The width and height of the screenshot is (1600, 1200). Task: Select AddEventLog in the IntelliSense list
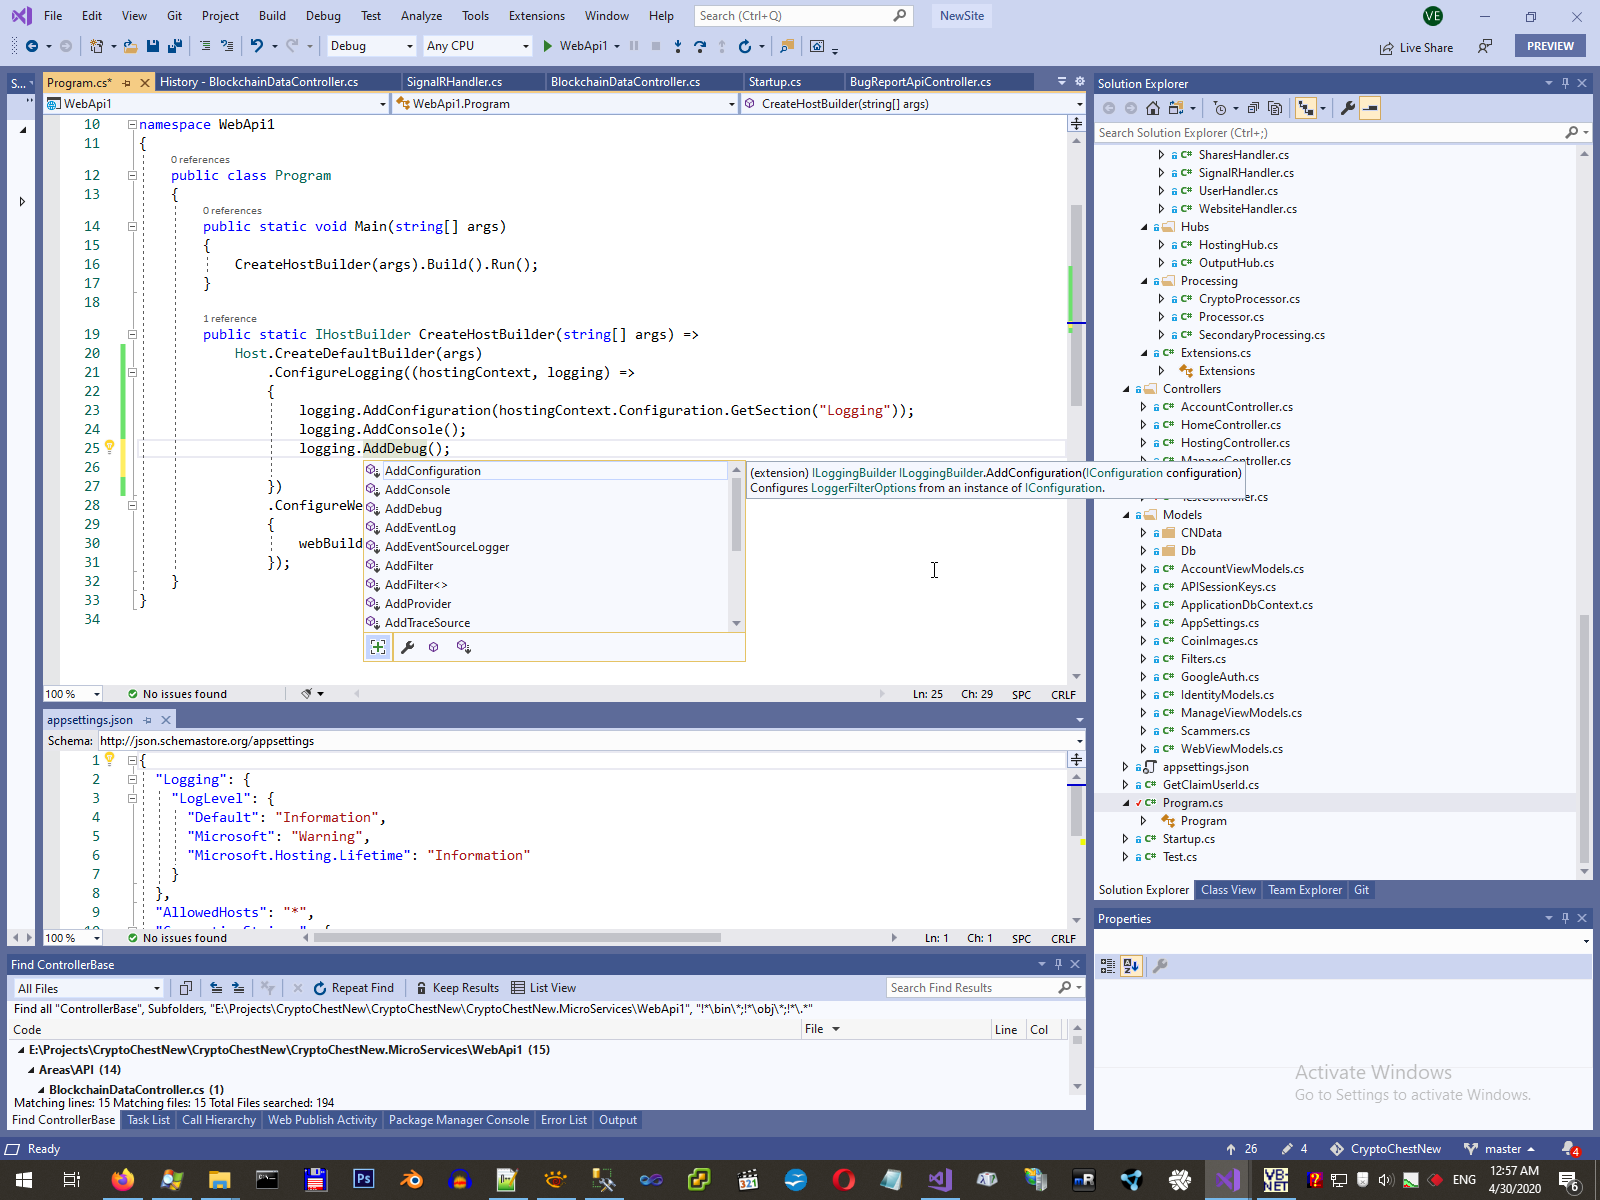(x=420, y=528)
